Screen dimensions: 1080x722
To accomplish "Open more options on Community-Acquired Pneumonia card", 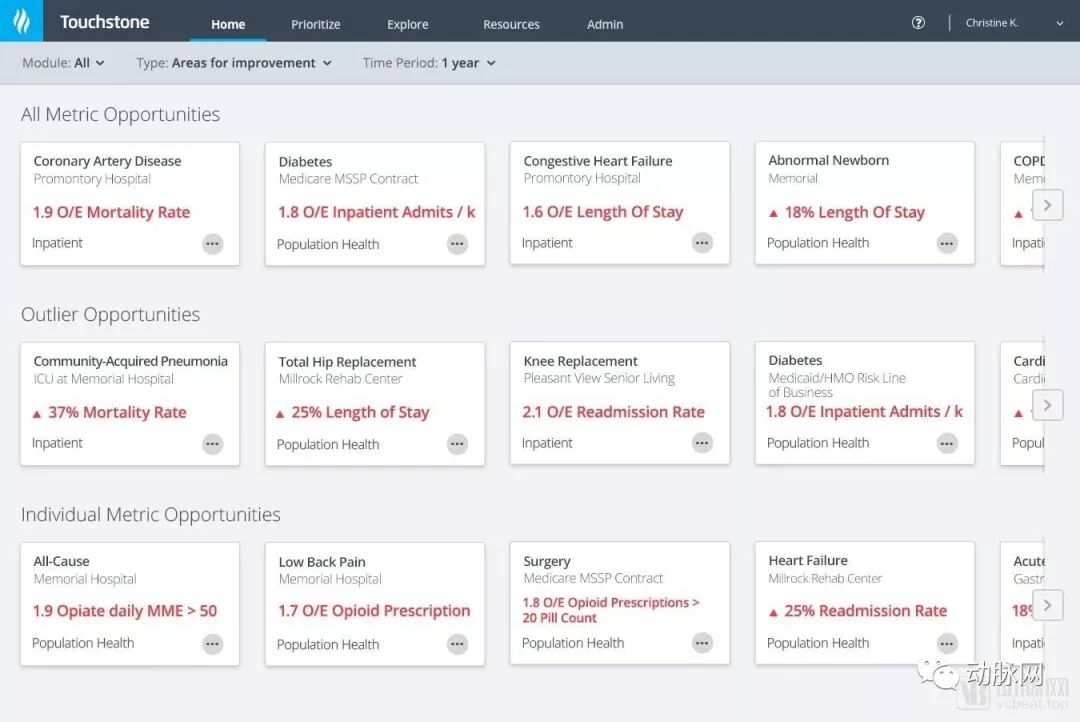I will pyautogui.click(x=212, y=444).
